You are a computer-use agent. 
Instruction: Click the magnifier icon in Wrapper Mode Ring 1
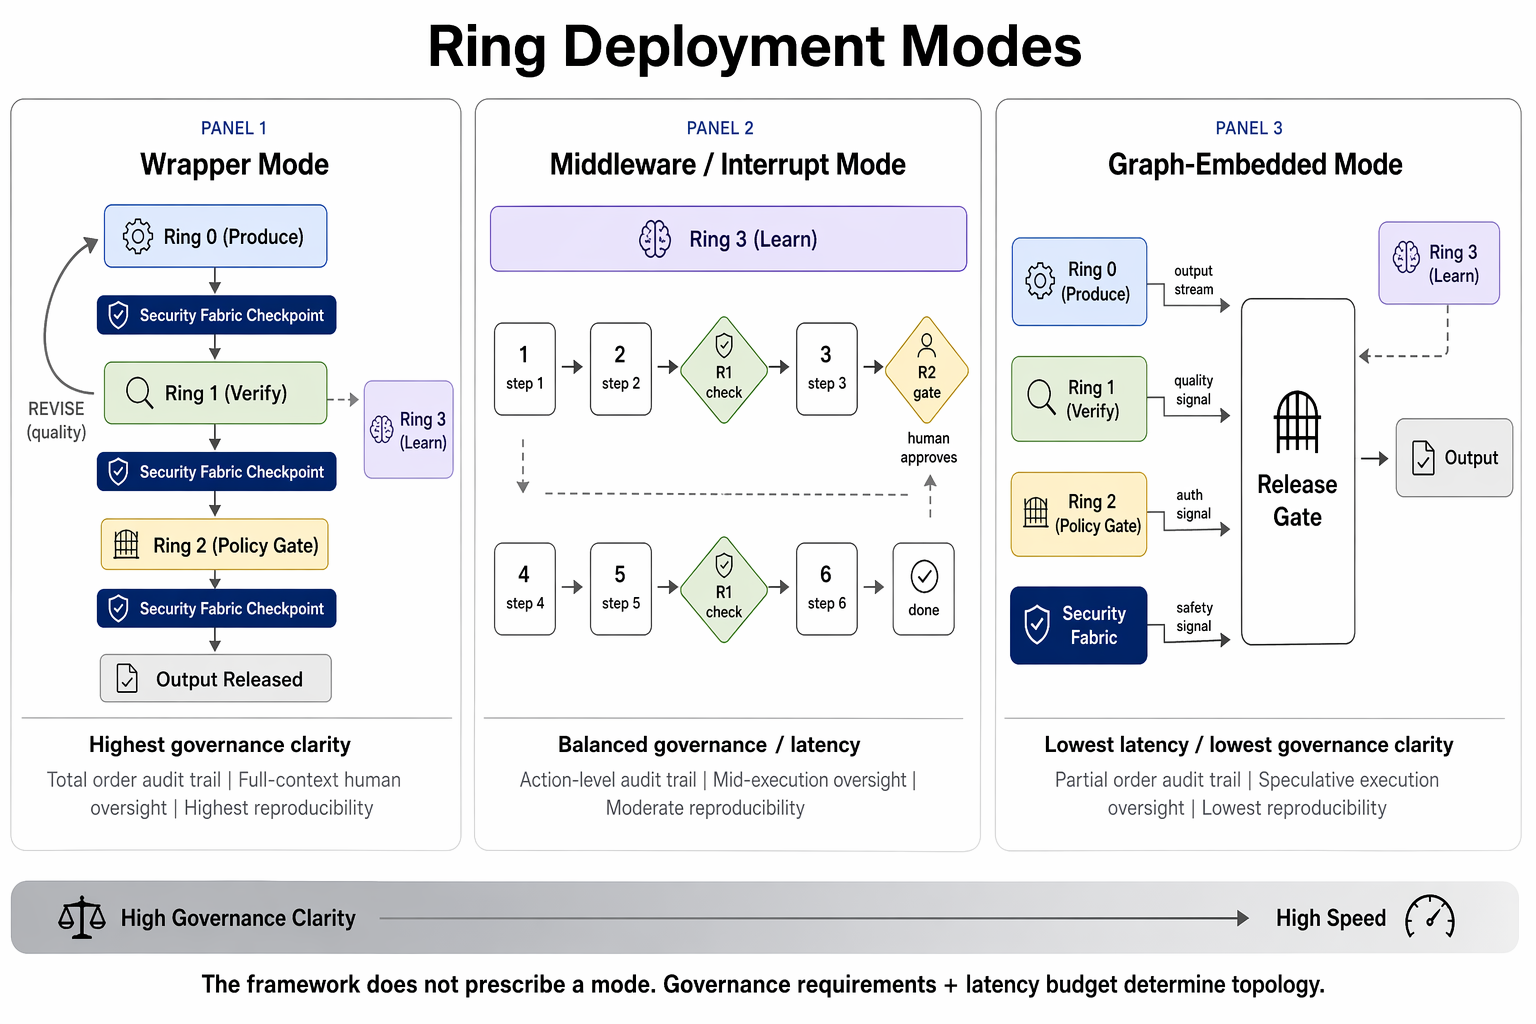(140, 393)
